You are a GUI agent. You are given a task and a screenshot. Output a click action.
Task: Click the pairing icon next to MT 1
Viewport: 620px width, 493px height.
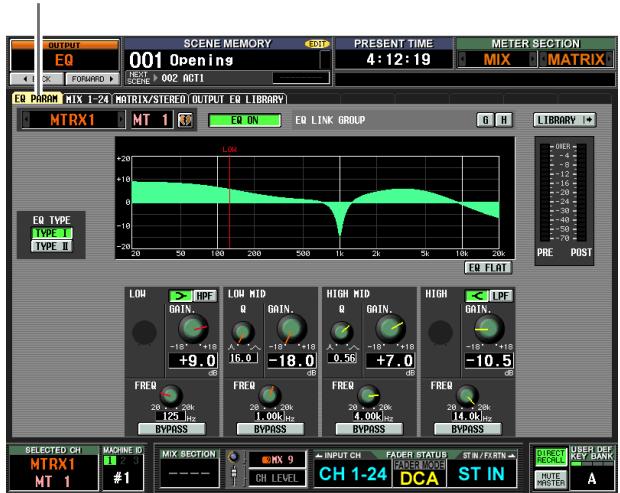[x=185, y=120]
